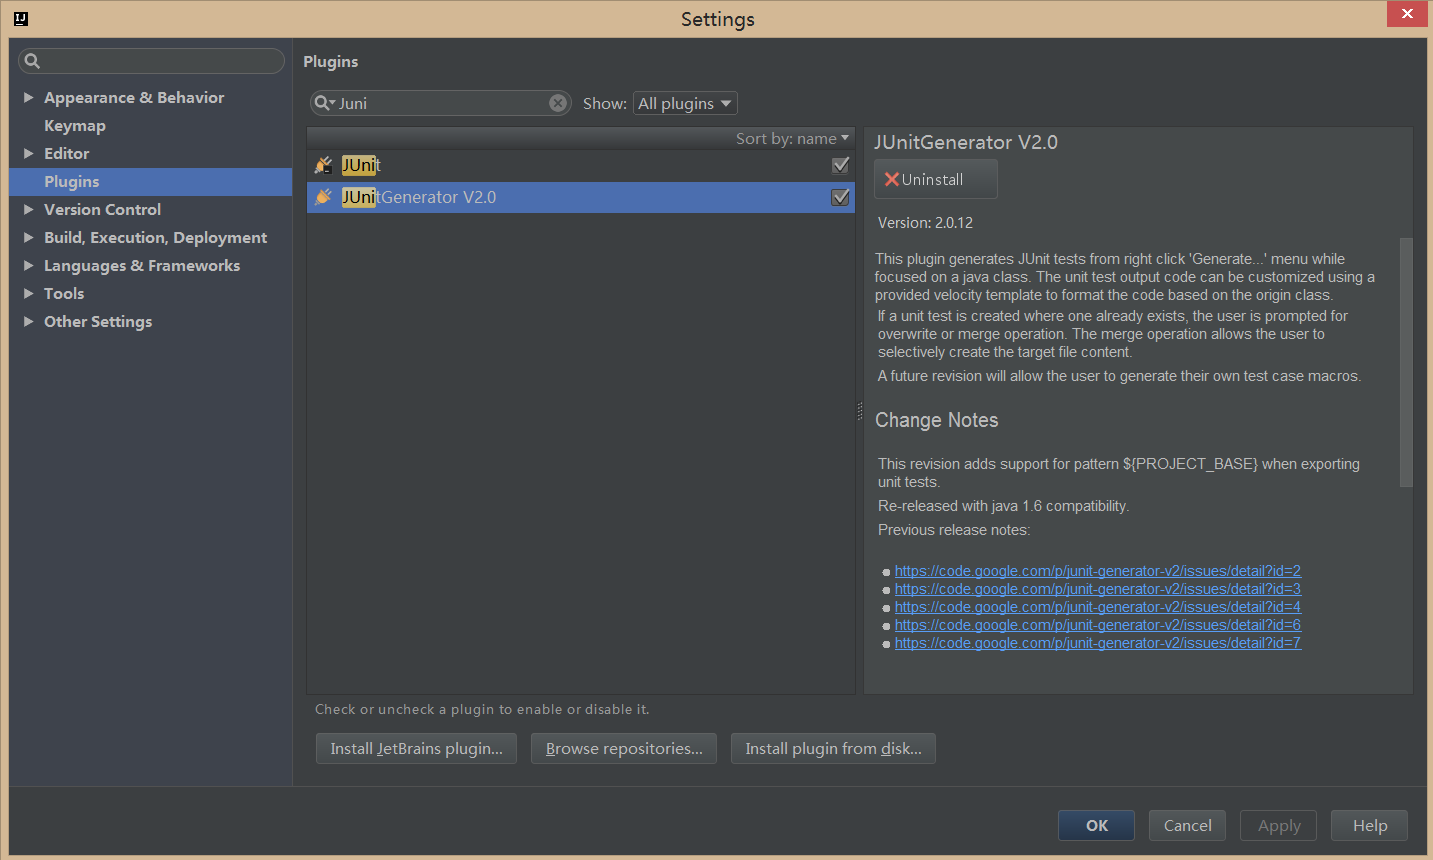
Task: Open the Editor settings page
Action: point(66,153)
